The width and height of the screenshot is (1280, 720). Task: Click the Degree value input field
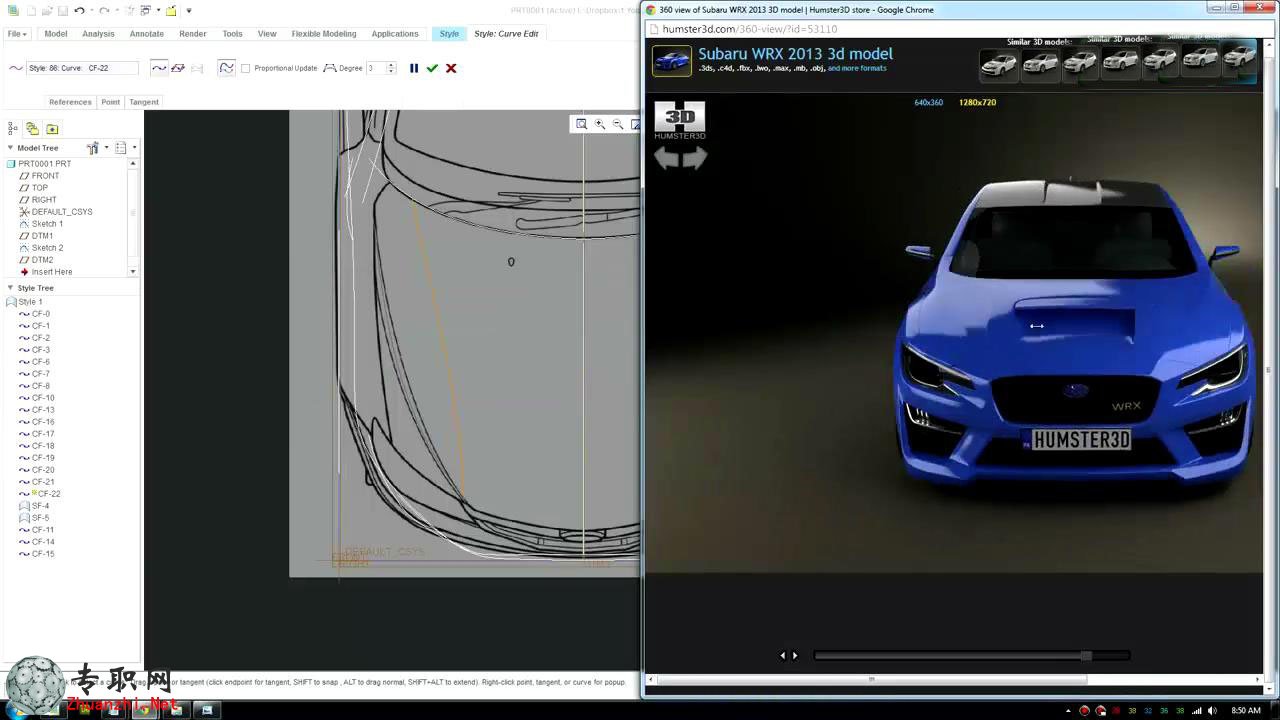coord(375,68)
